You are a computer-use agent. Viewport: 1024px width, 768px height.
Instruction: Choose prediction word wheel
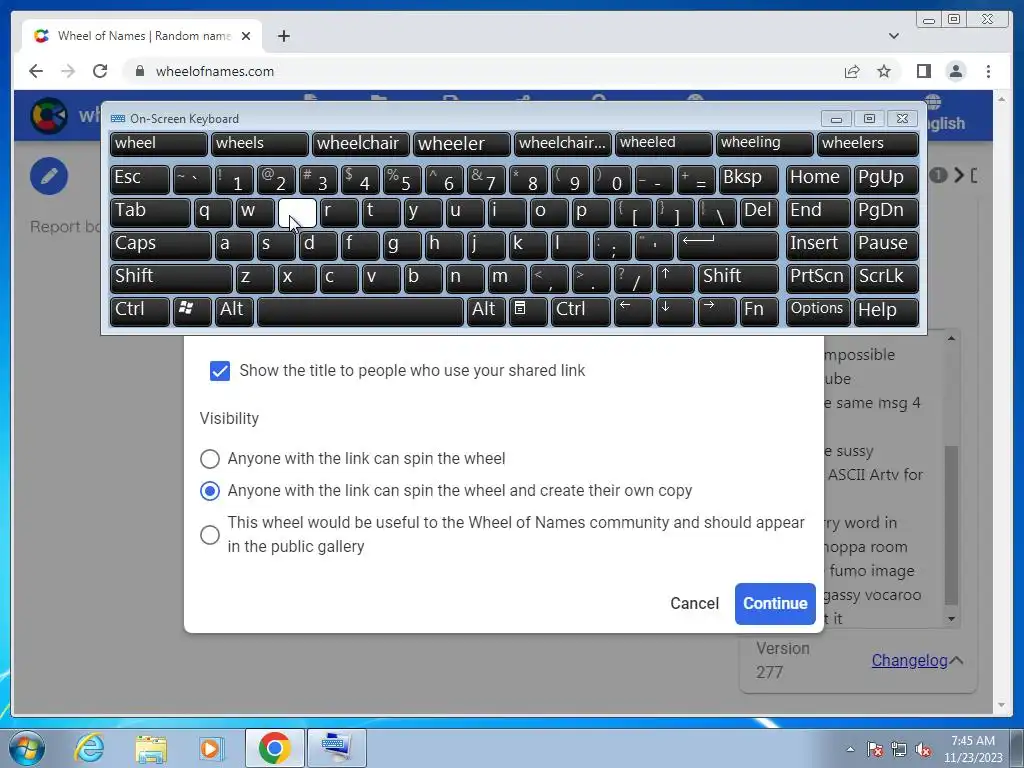point(159,144)
